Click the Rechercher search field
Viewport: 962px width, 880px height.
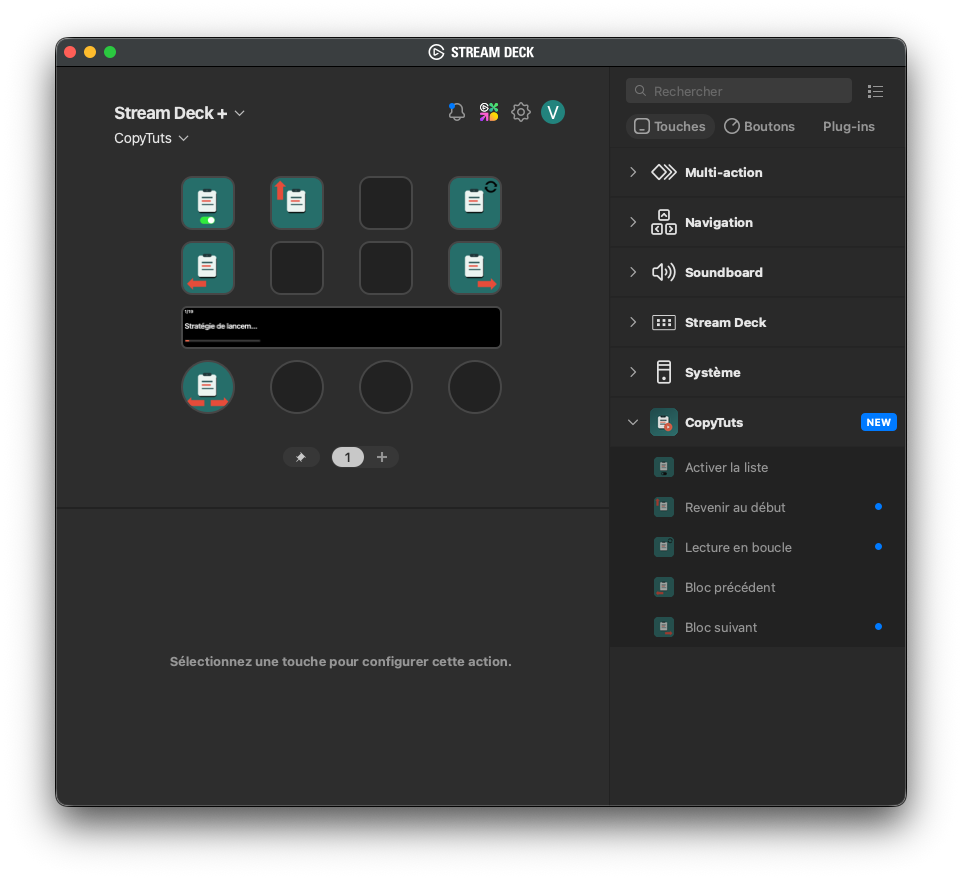tap(739, 91)
